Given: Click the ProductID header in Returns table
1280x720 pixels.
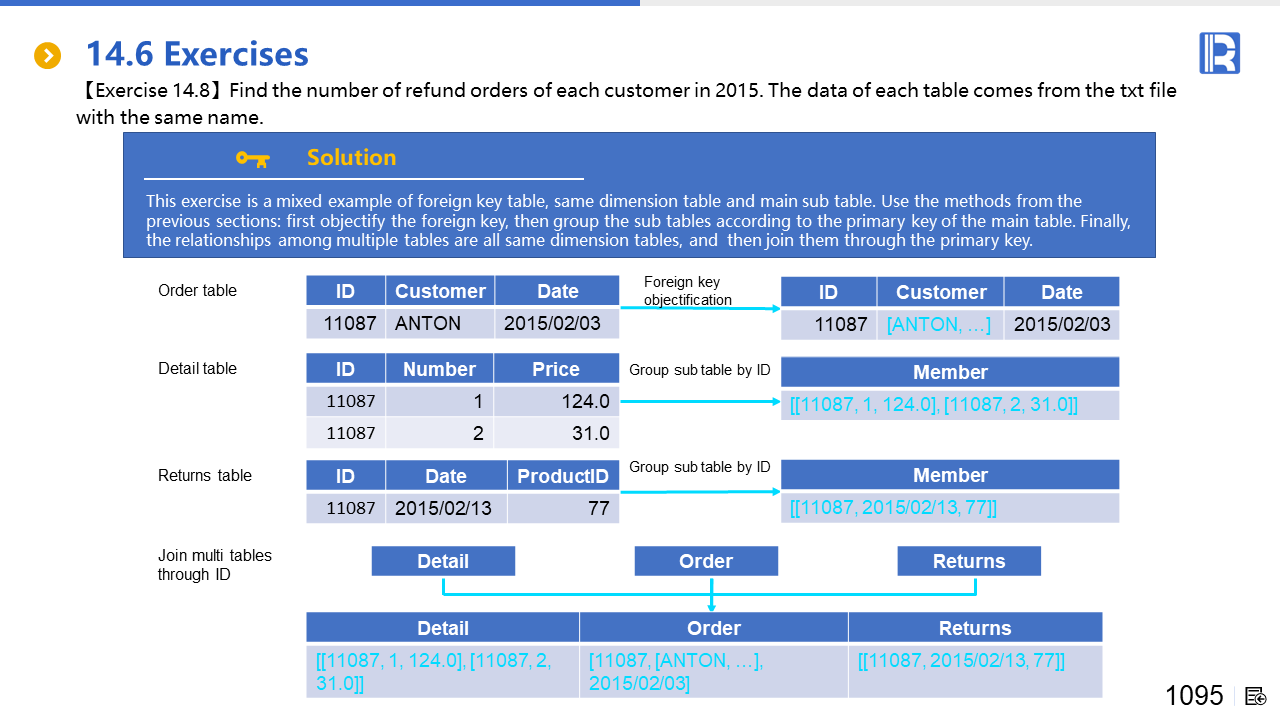Looking at the screenshot, I should [x=563, y=476].
